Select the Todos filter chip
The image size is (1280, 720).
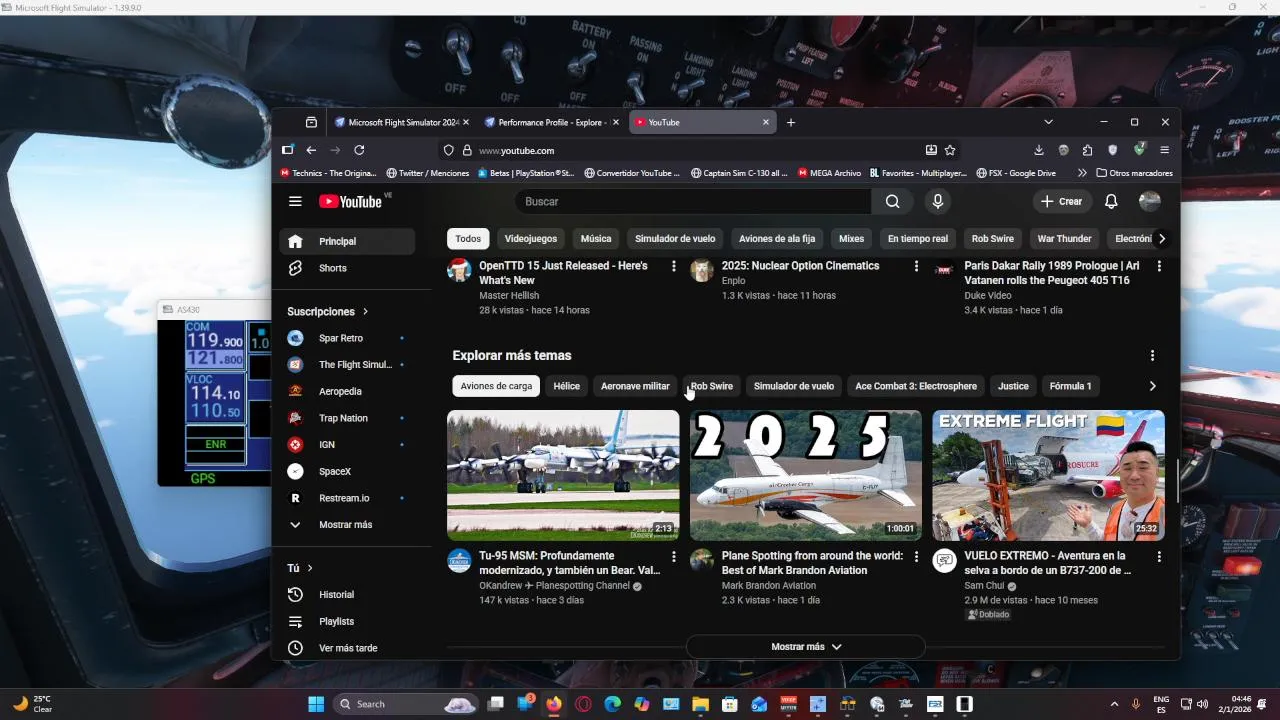click(468, 239)
